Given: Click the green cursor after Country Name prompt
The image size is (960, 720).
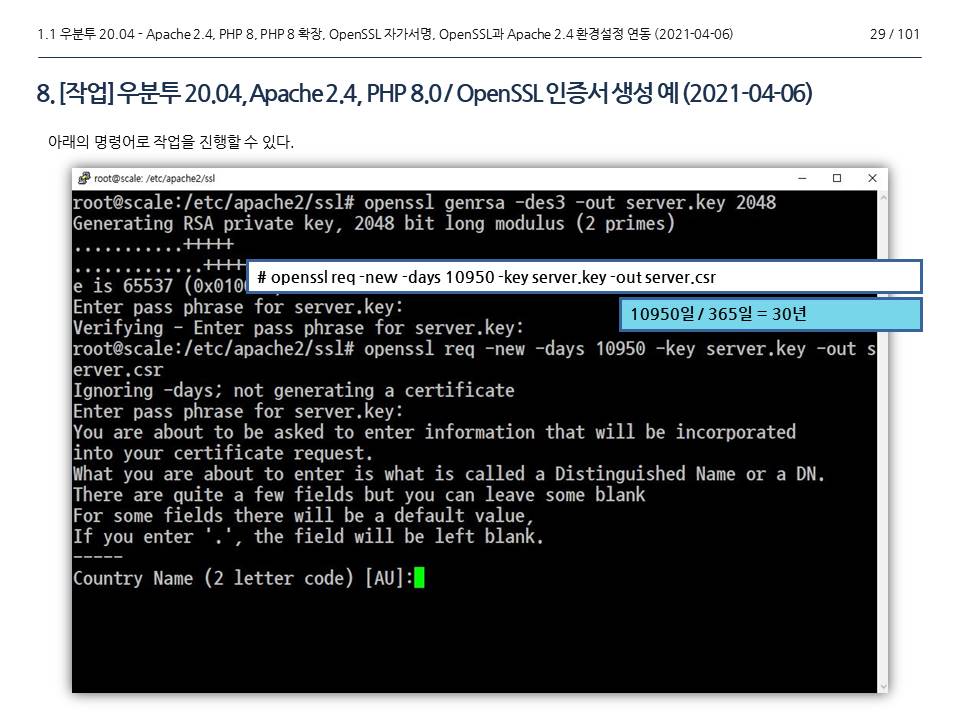Looking at the screenshot, I should [x=419, y=577].
